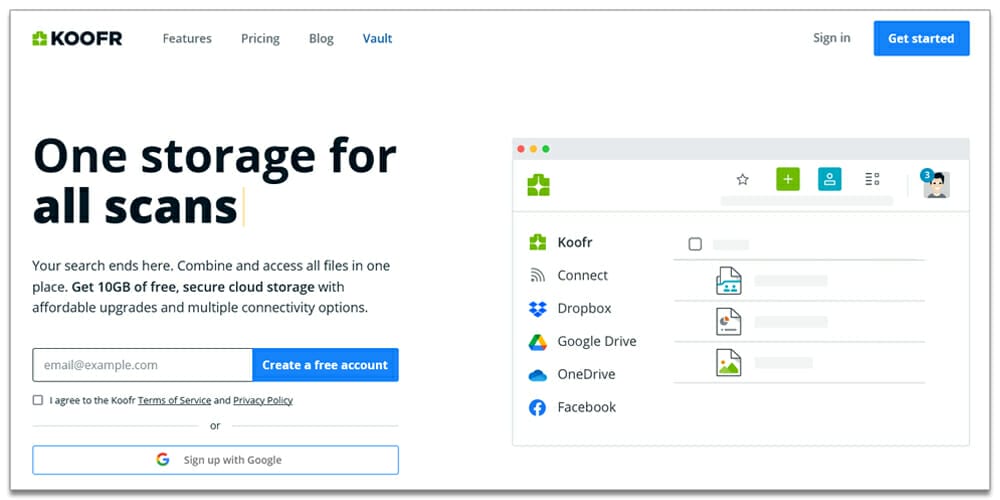Click Sign up with Google button
This screenshot has height=500, width=1000.
coord(216,460)
